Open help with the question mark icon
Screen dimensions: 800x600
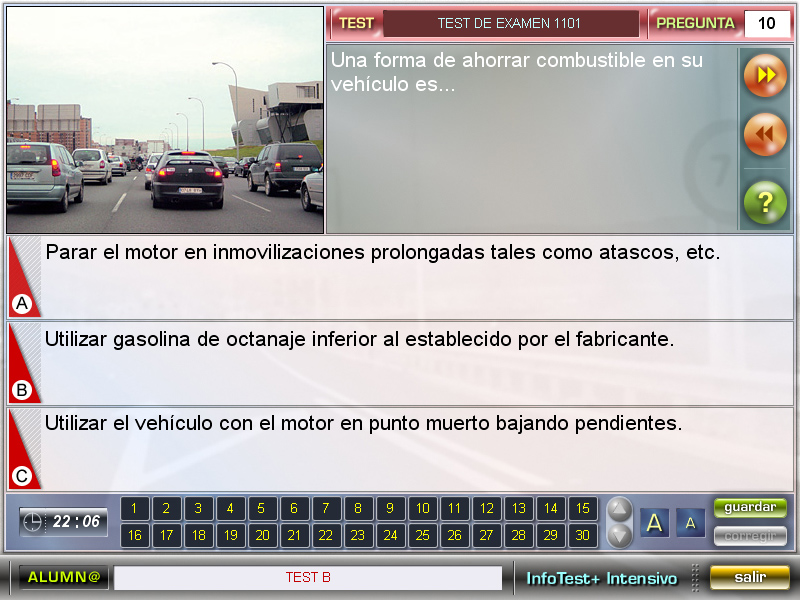(765, 203)
